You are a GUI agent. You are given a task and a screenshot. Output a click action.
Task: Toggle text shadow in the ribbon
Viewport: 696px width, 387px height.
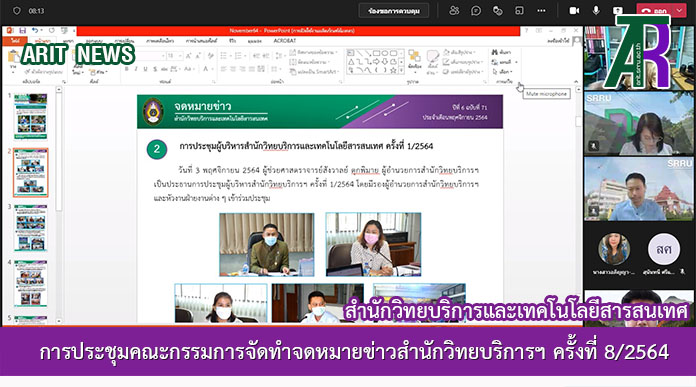tap(155, 69)
